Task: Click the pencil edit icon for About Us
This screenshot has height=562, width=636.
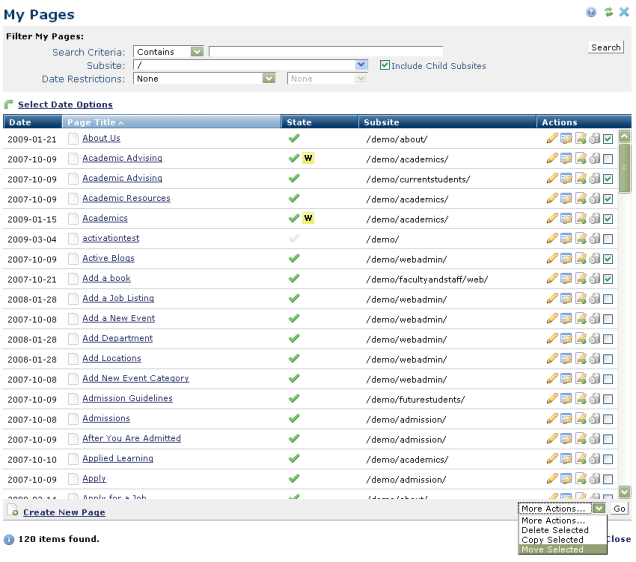Action: tap(552, 139)
